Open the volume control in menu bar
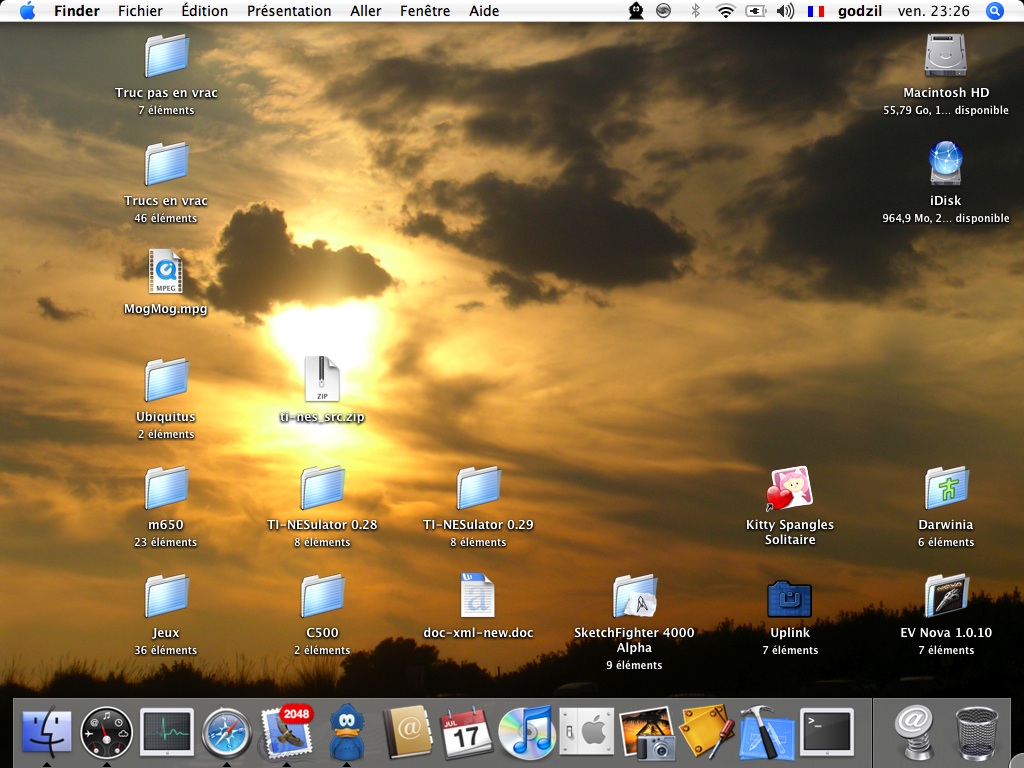Screen dimensions: 1024x768 [785, 11]
